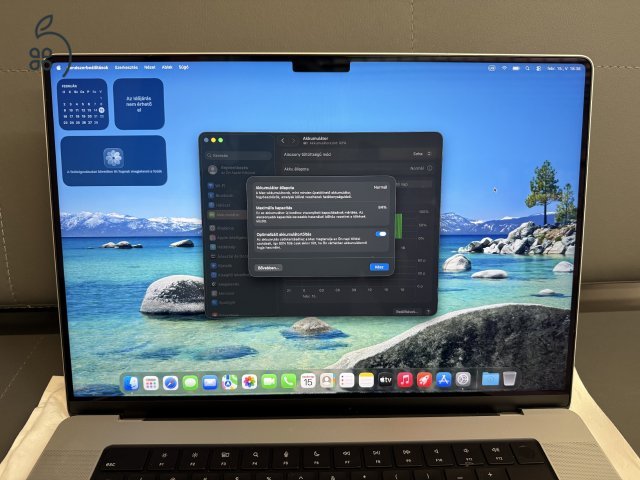Select highlighted Akkumulátor sidebar item
640x480 pixels.
tap(228, 215)
